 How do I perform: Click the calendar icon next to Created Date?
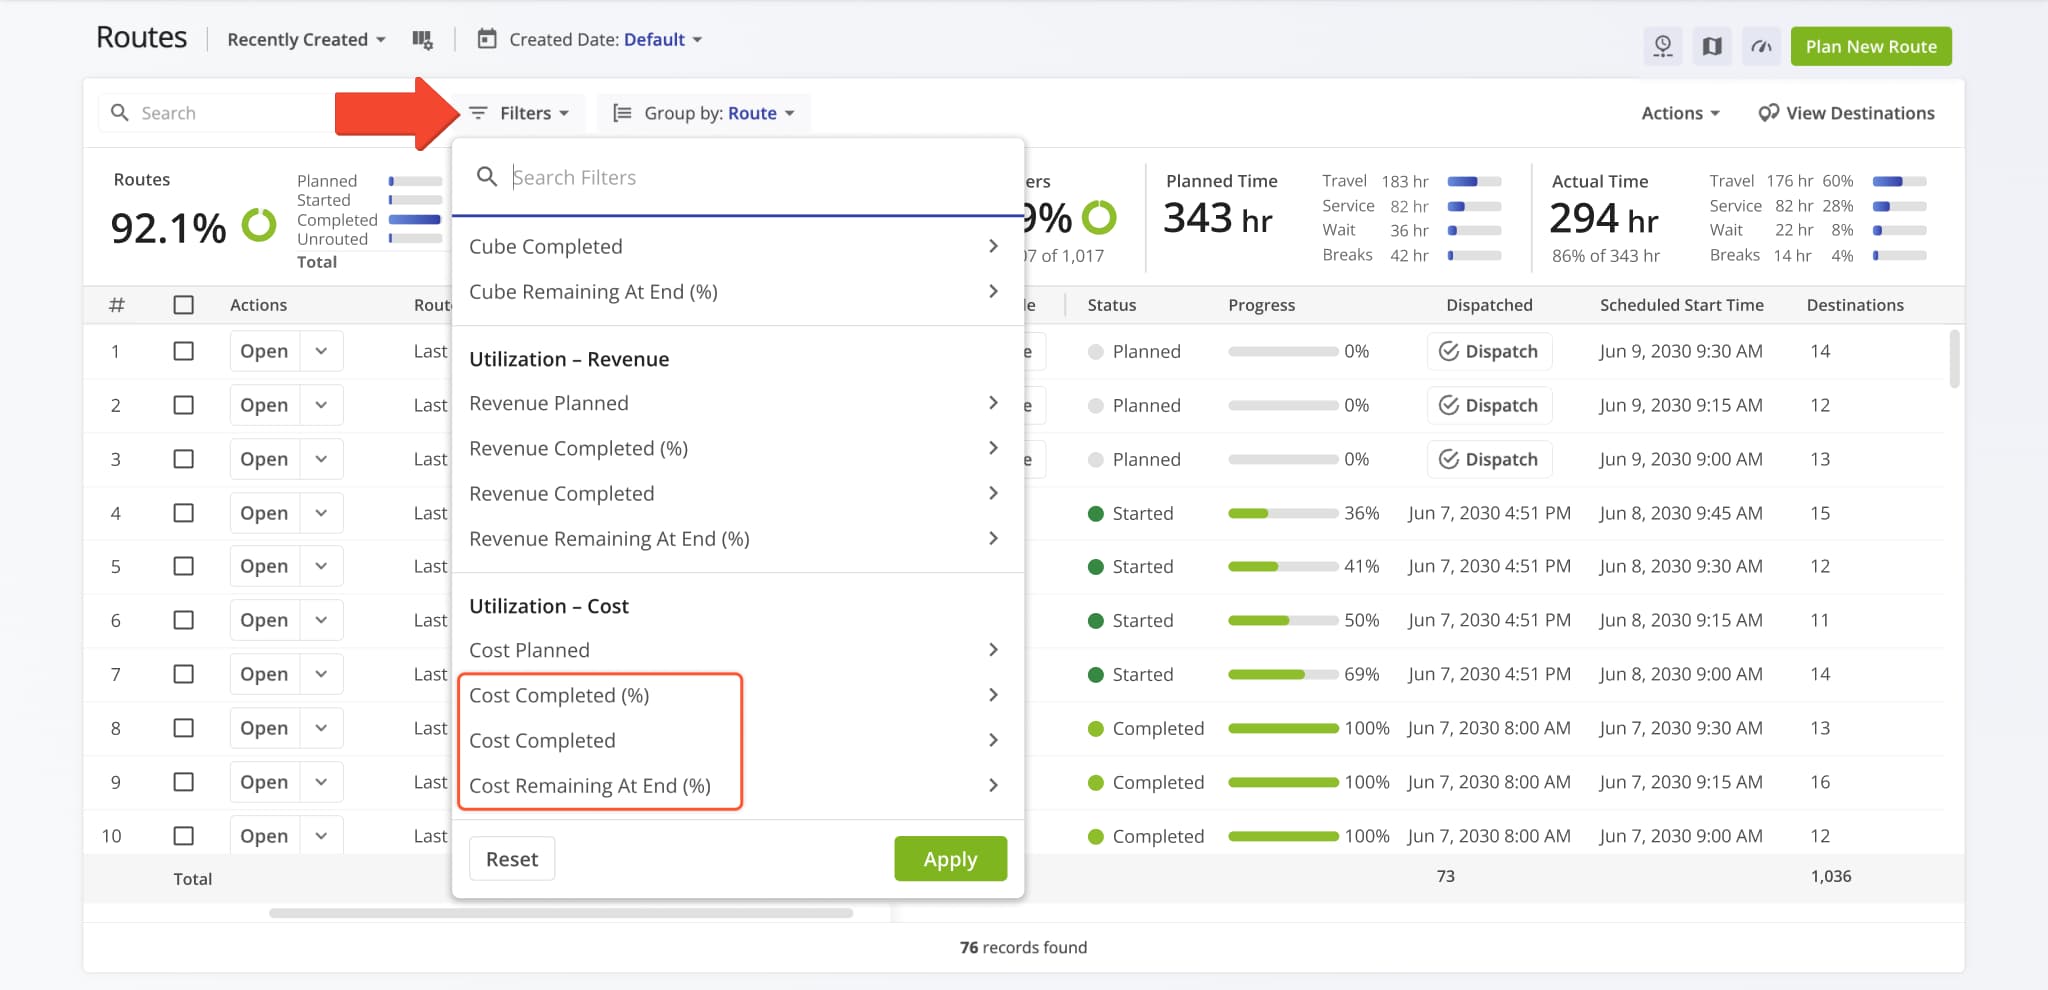(487, 39)
